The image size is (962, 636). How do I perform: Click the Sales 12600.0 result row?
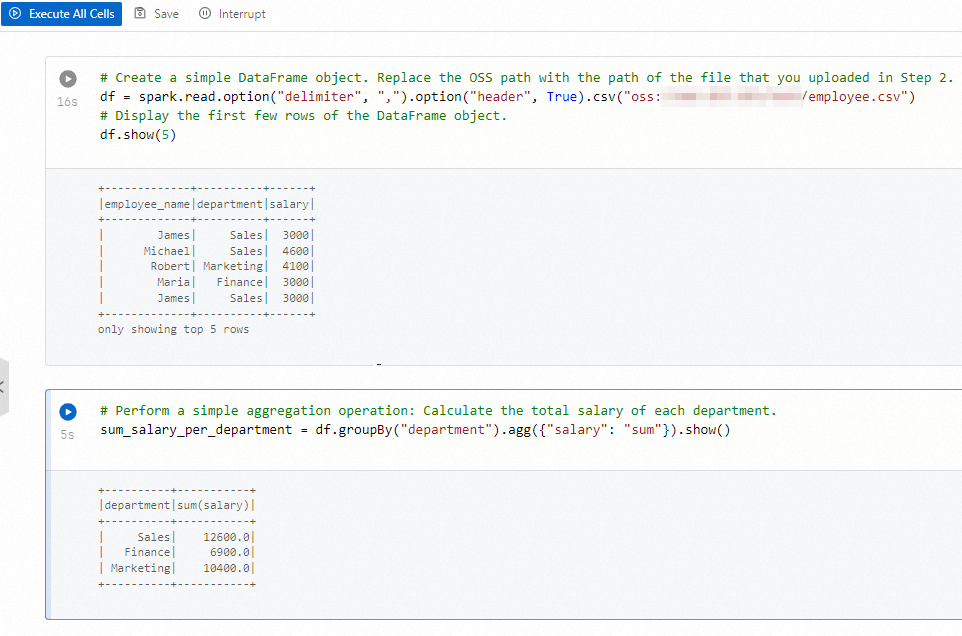[x=177, y=537]
